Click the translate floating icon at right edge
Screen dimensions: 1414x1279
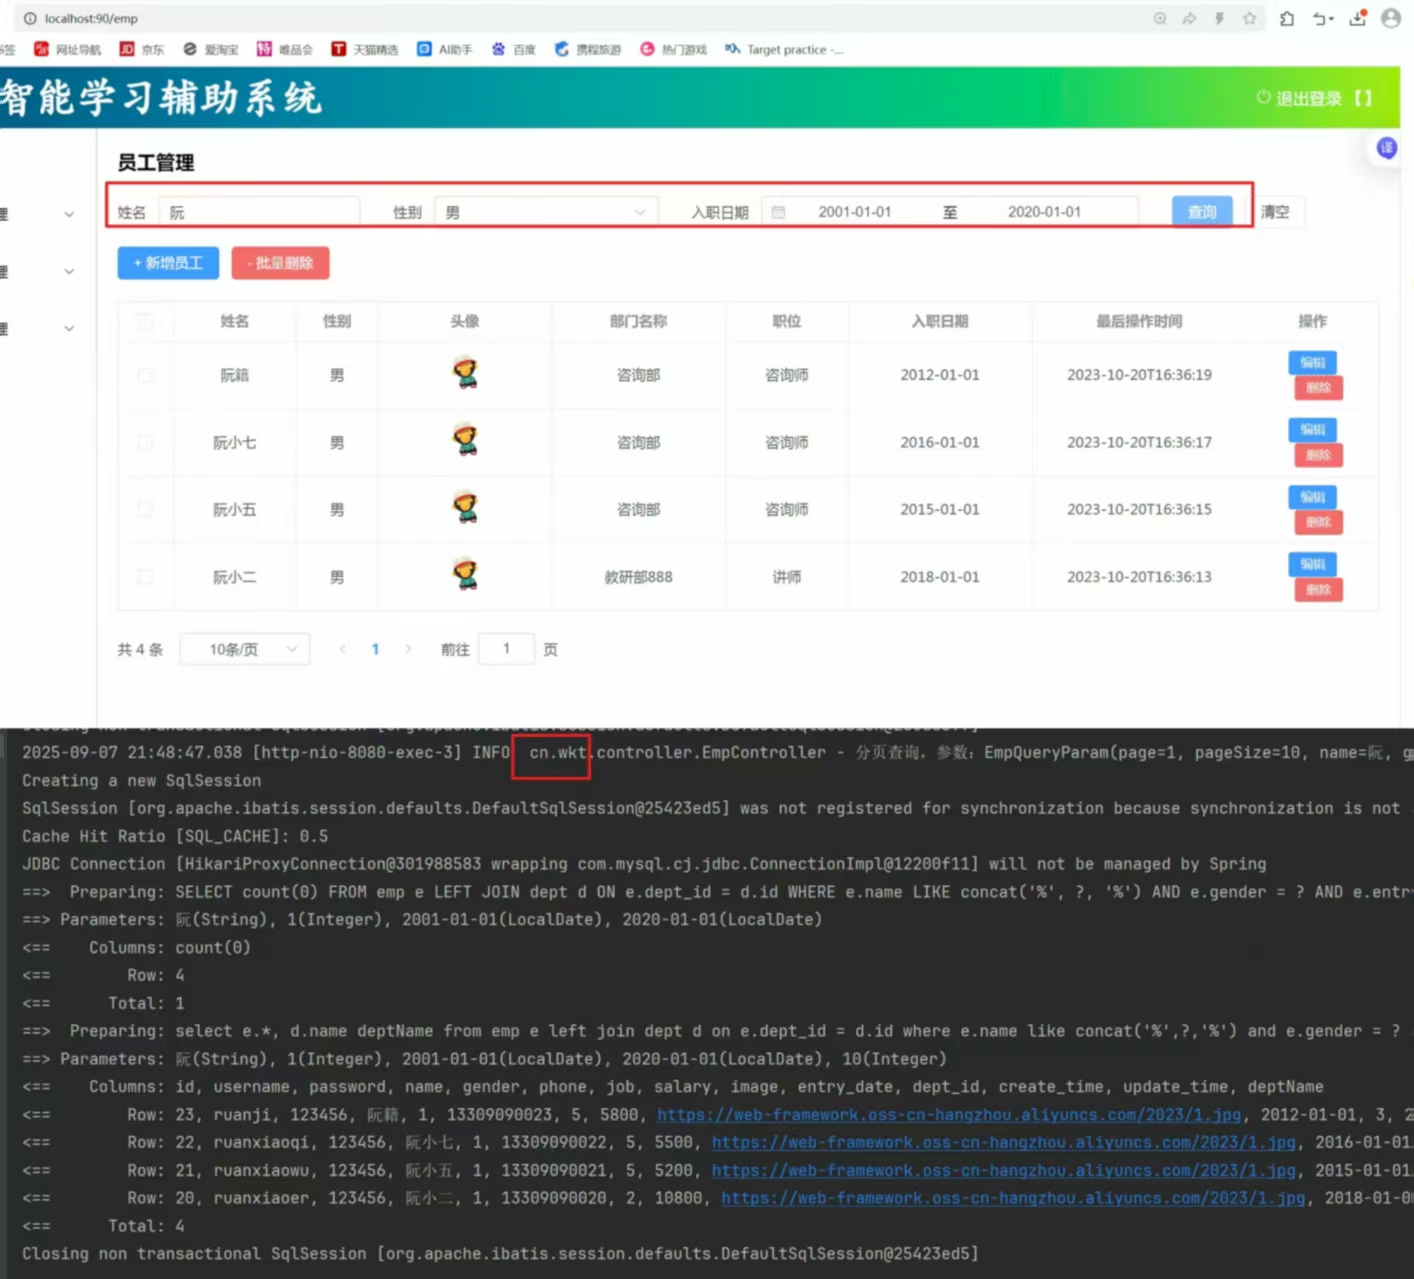(1387, 148)
